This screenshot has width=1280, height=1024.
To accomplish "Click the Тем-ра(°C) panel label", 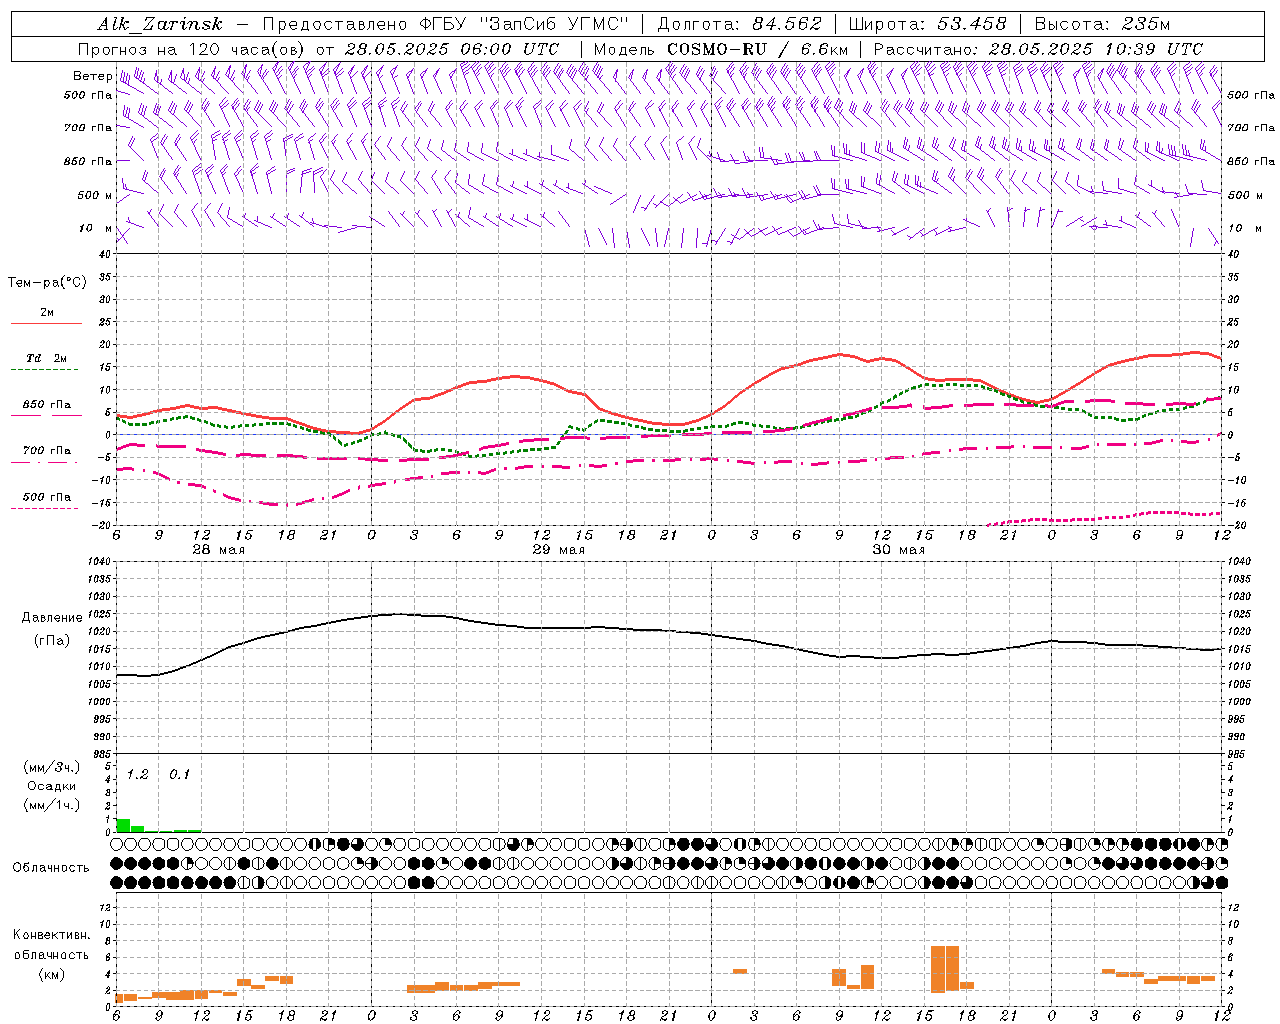I will 47,283.
